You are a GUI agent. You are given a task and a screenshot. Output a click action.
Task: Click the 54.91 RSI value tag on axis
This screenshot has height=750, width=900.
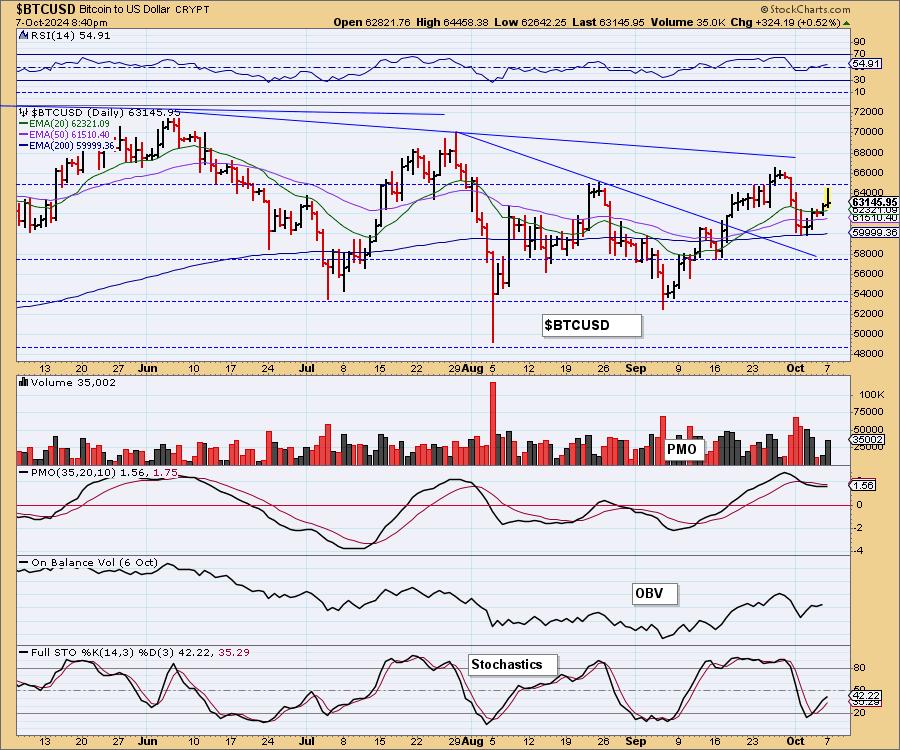coord(867,64)
